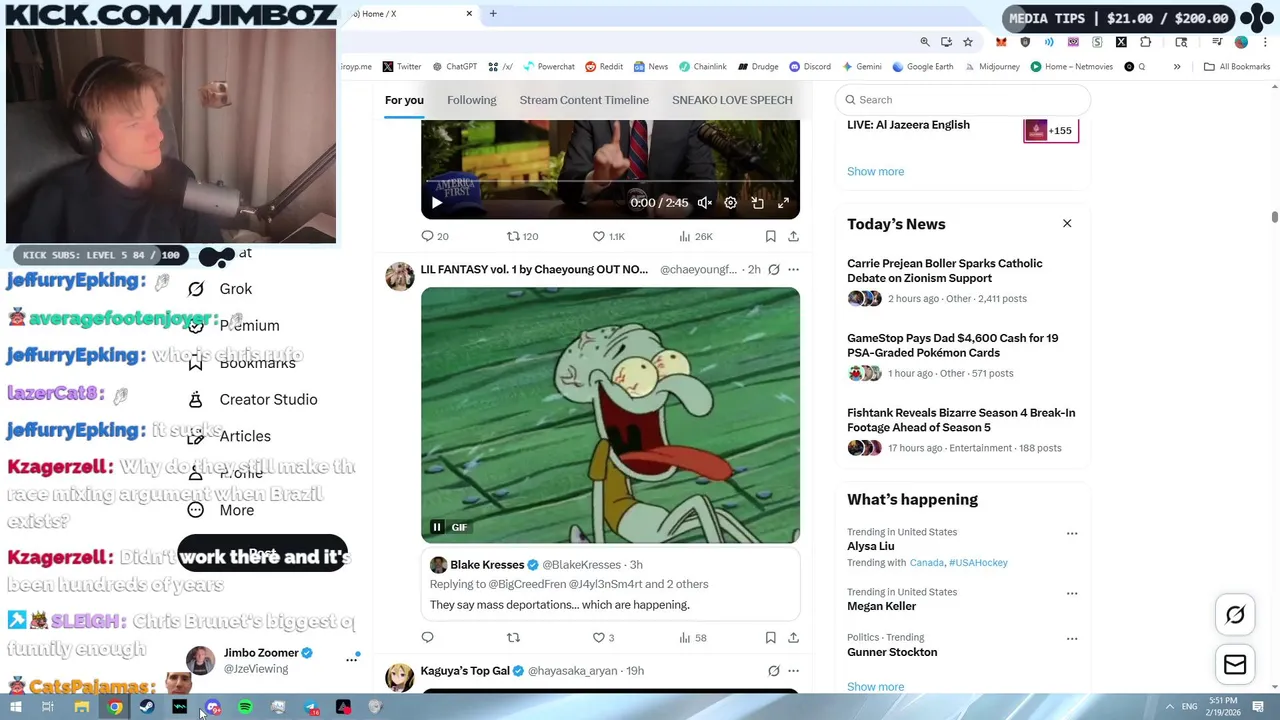1280x720 pixels.
Task: Click the Grok icon on LIL FANTASY post
Action: coord(773,269)
